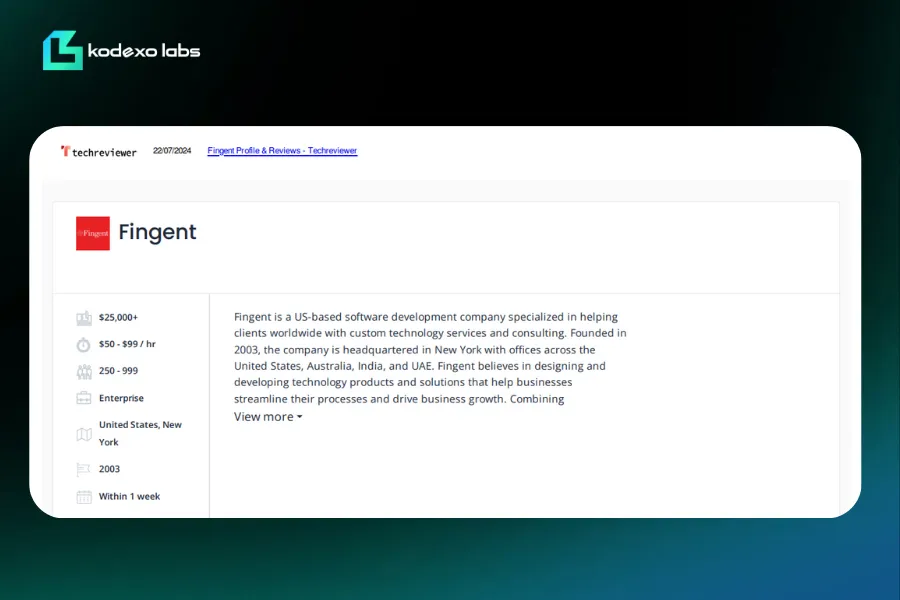900x600 pixels.
Task: Click the Techreviewer logo
Action: pos(99,152)
